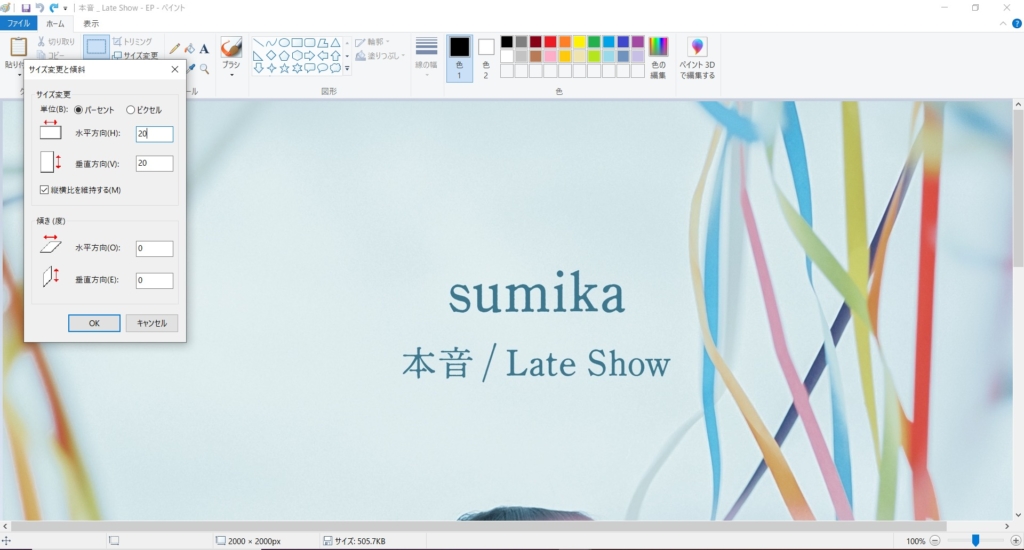Click skew 水平方向(O) input field
This screenshot has width=1024, height=550.
click(x=155, y=248)
